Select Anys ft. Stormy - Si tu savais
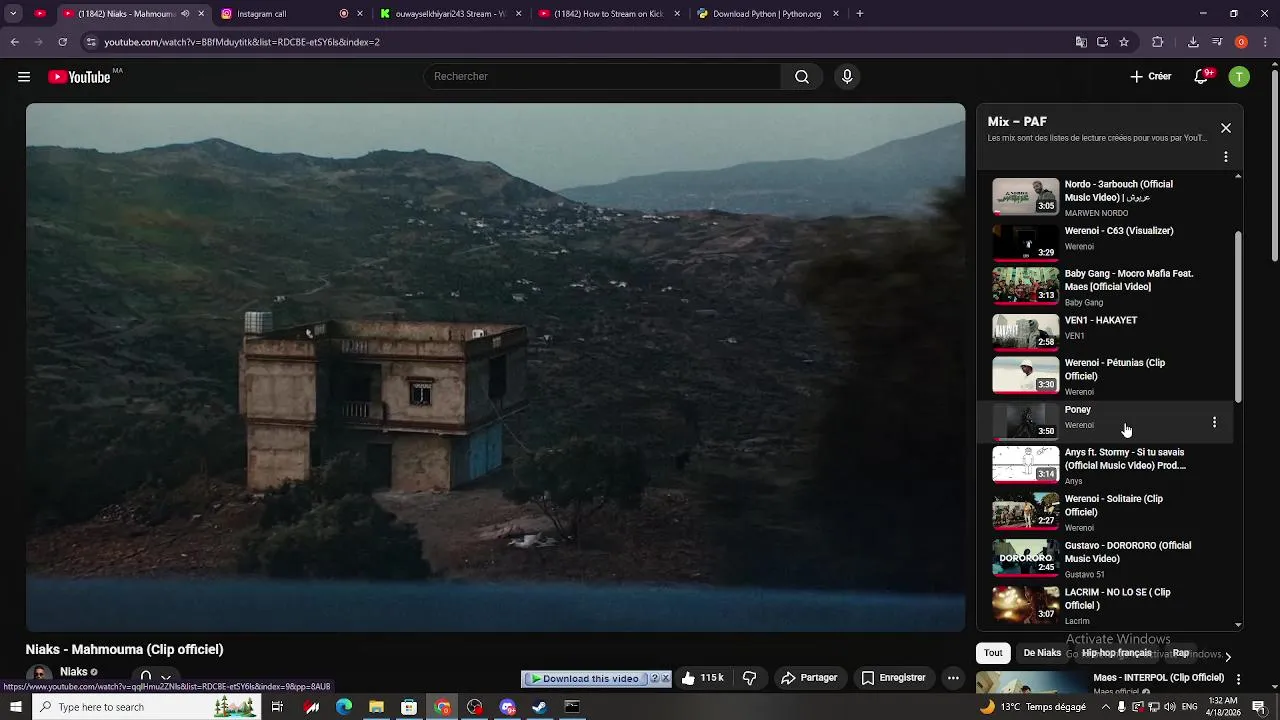This screenshot has width=1280, height=720. pos(1105,465)
